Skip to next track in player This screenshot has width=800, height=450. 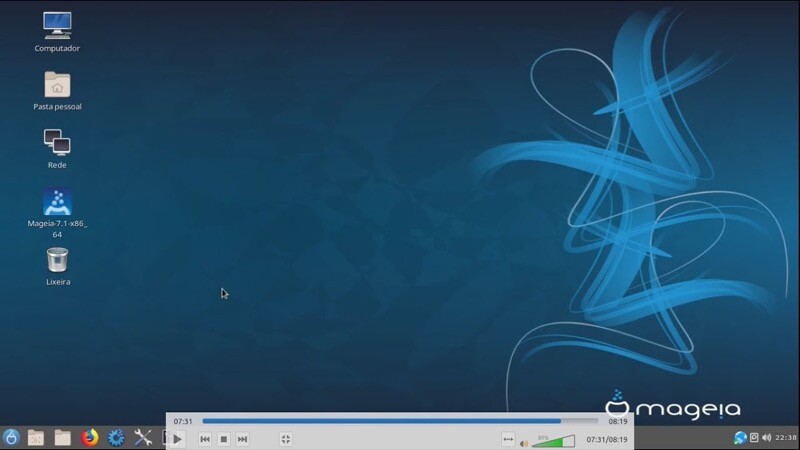pos(242,439)
